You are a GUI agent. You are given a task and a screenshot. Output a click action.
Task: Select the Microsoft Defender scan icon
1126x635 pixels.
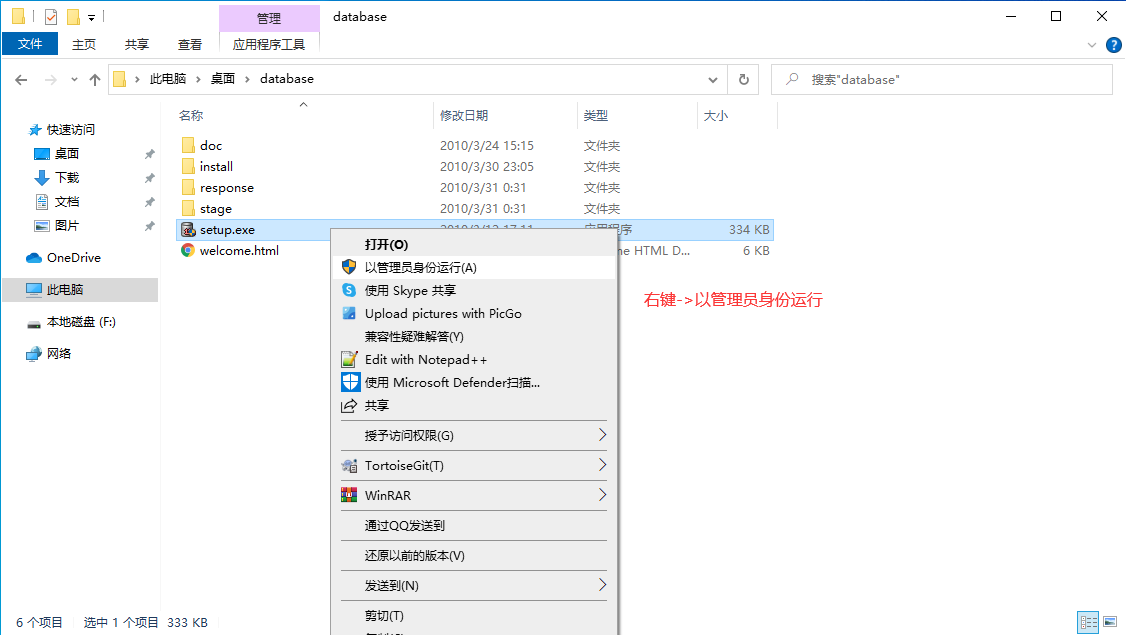[351, 382]
